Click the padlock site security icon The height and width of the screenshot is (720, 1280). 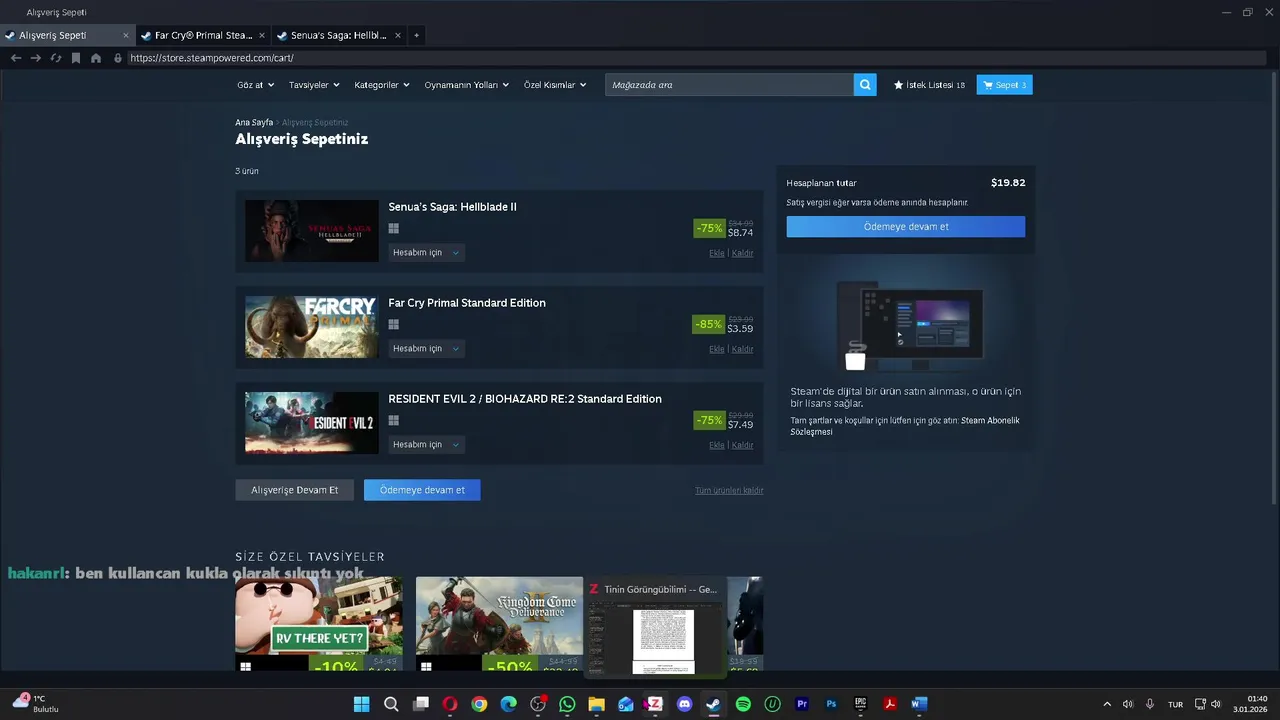tap(118, 58)
